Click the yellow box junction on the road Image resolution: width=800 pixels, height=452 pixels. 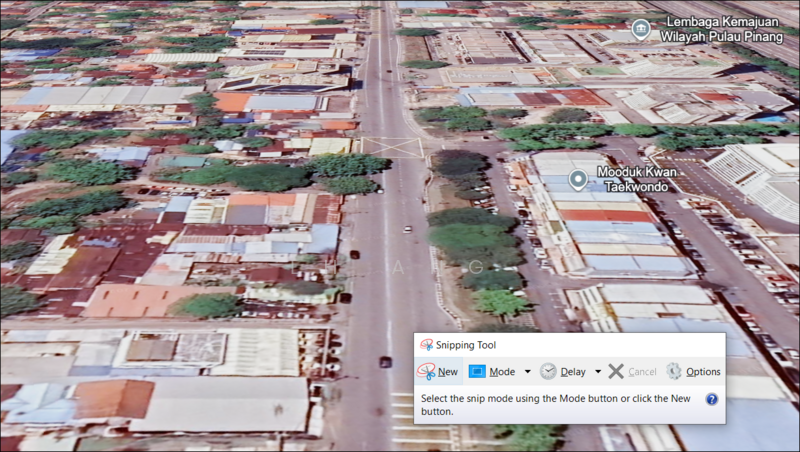point(391,147)
